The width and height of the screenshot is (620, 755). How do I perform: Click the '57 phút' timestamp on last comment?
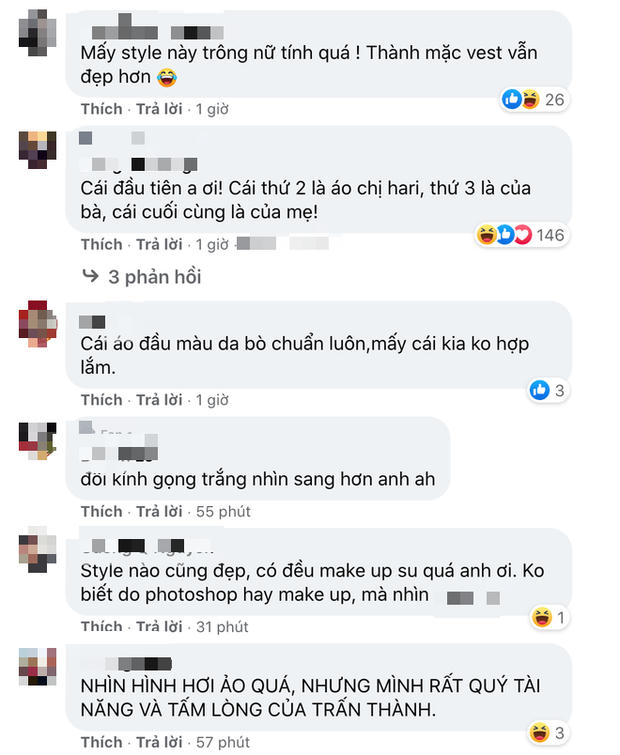pos(223,742)
